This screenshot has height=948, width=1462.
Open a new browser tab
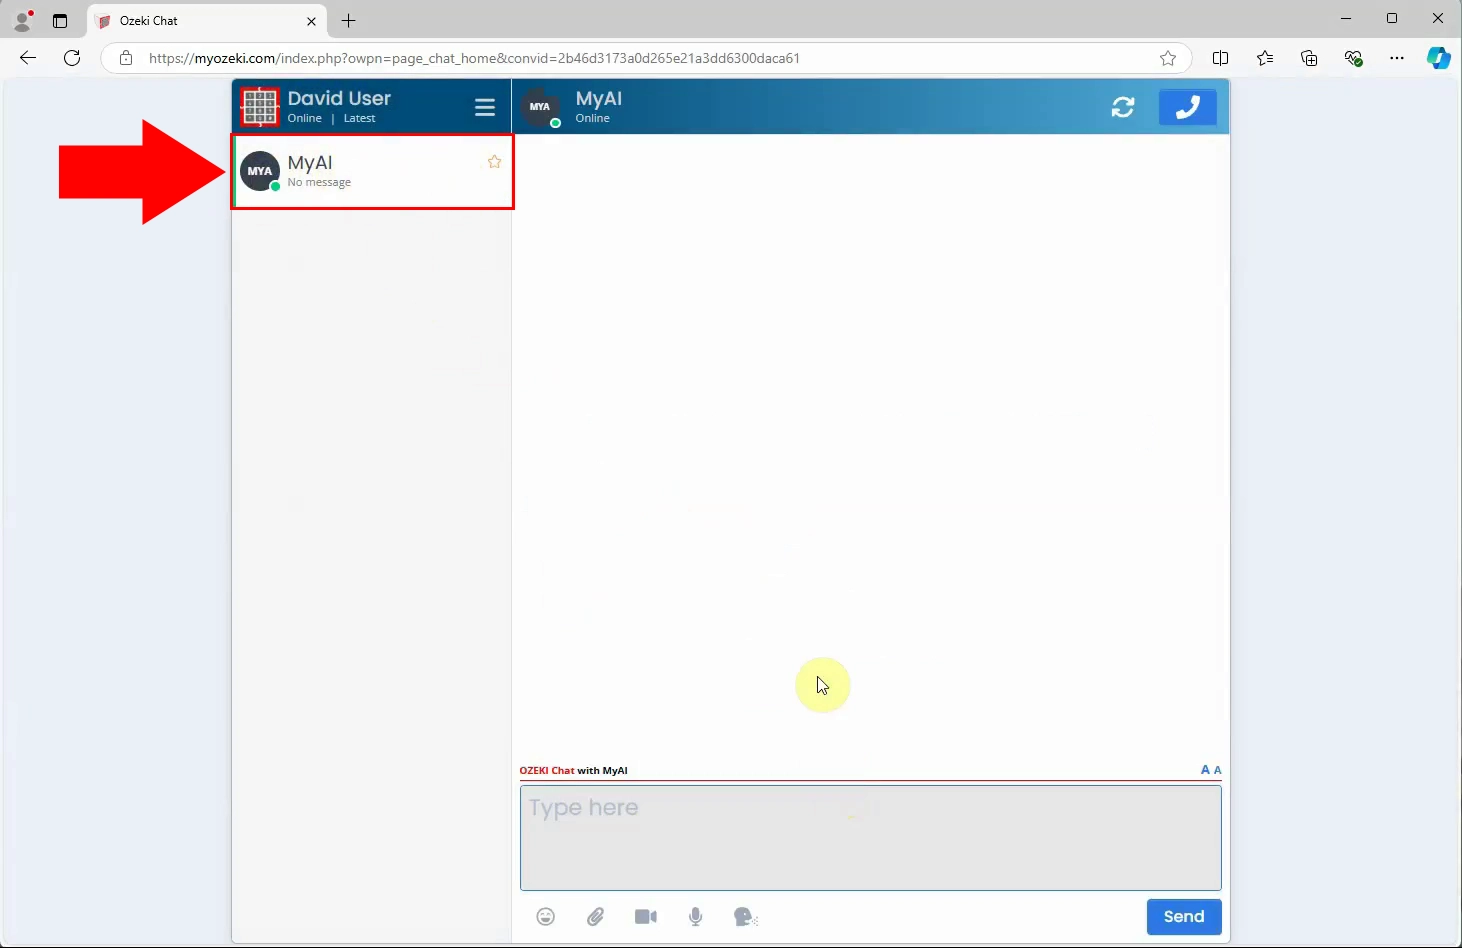(x=348, y=20)
